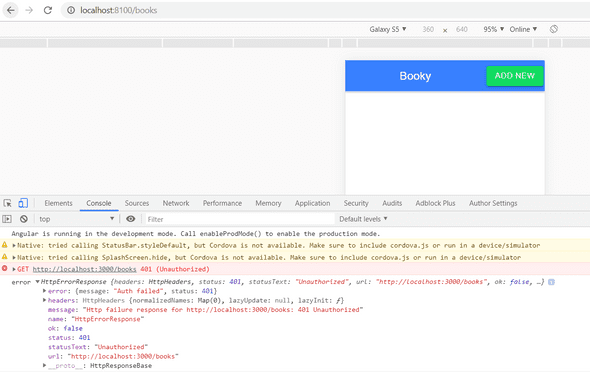Open the Author Settings tab
The height and width of the screenshot is (373, 590).
[493, 203]
